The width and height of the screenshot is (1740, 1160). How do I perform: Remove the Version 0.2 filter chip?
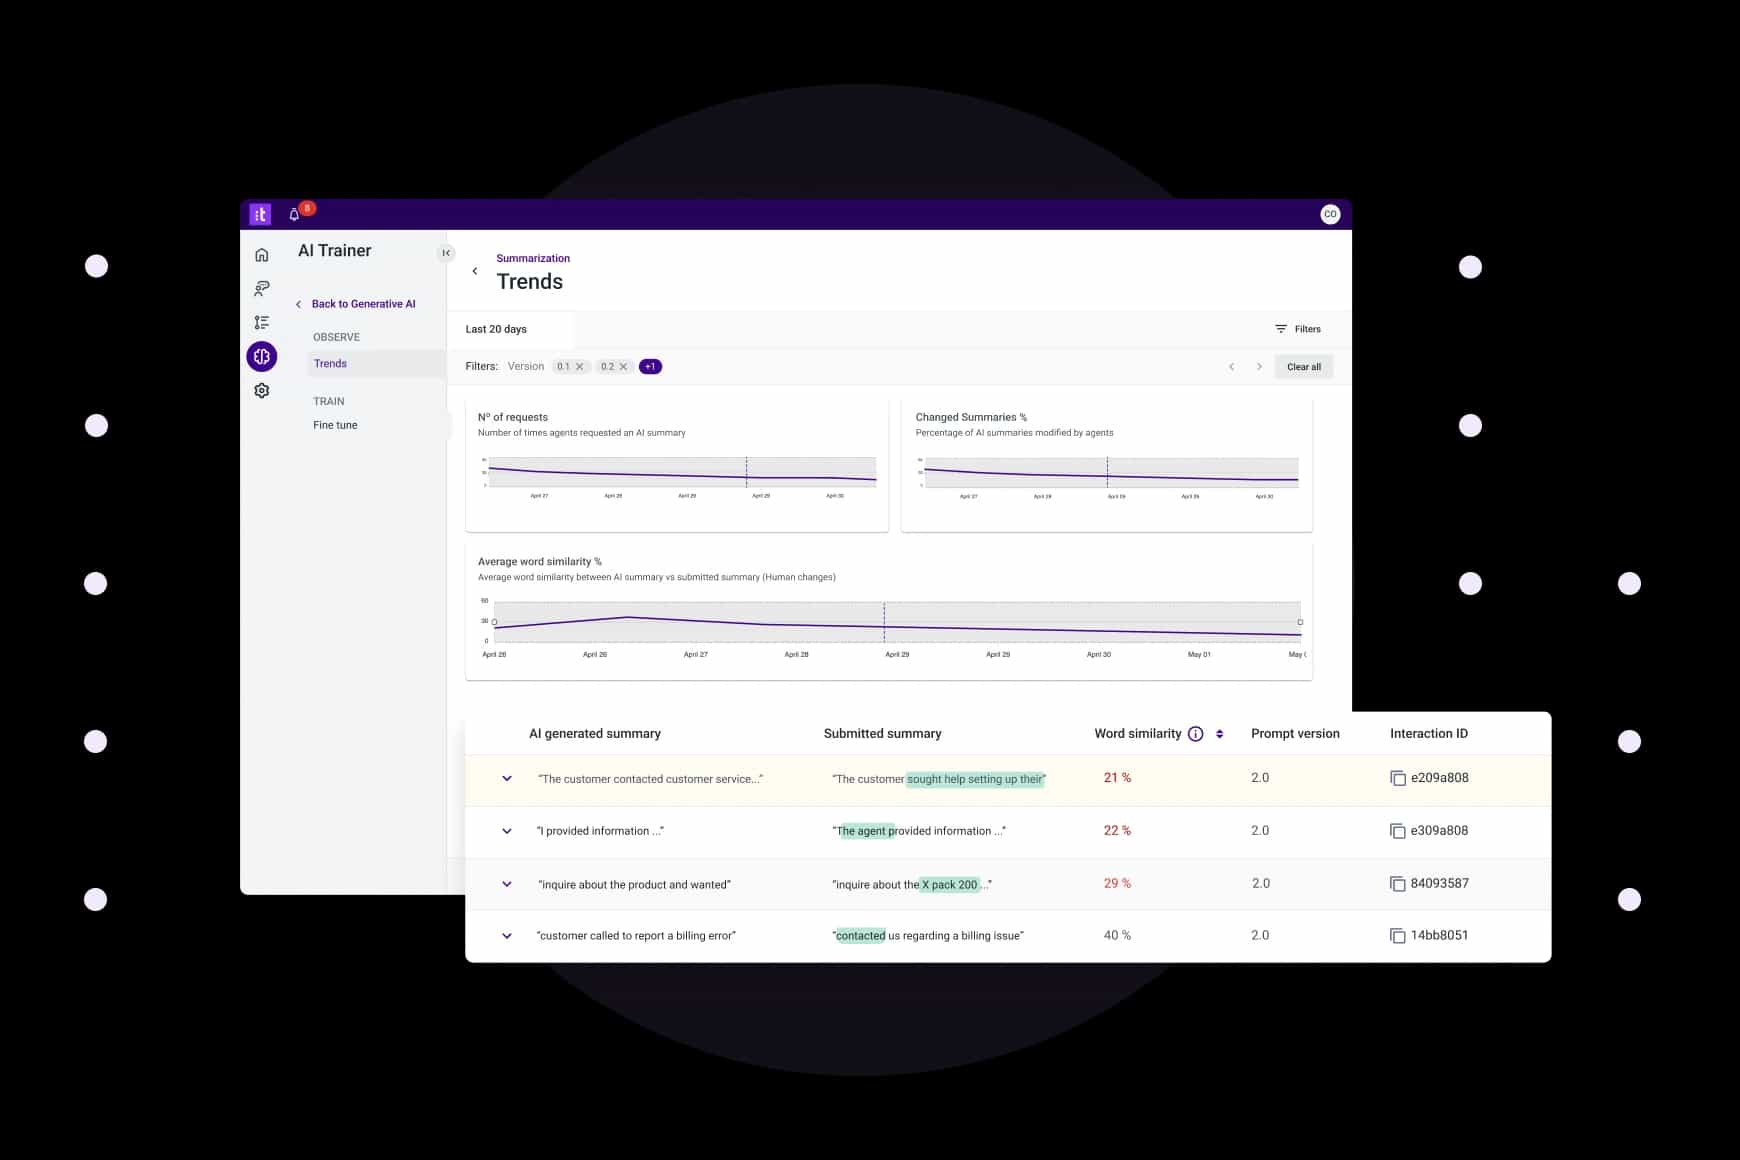tap(623, 366)
